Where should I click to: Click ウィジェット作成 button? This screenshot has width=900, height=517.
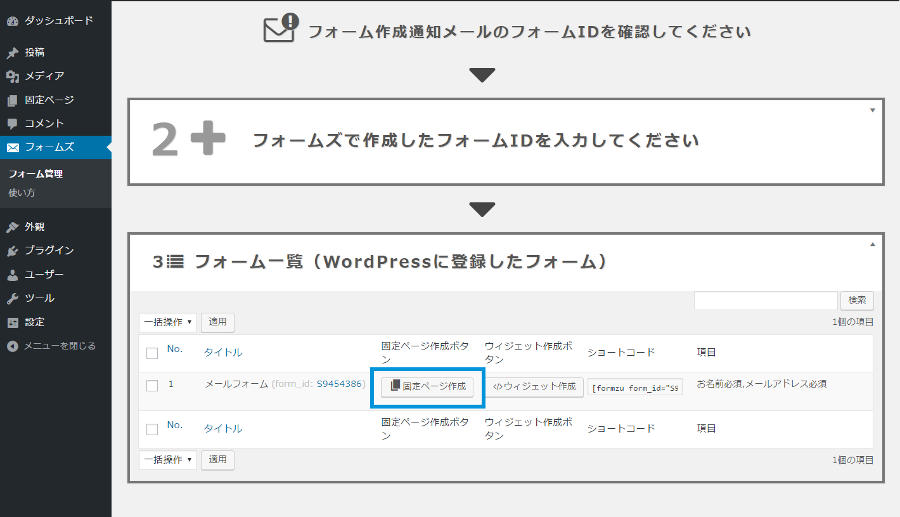tap(534, 387)
